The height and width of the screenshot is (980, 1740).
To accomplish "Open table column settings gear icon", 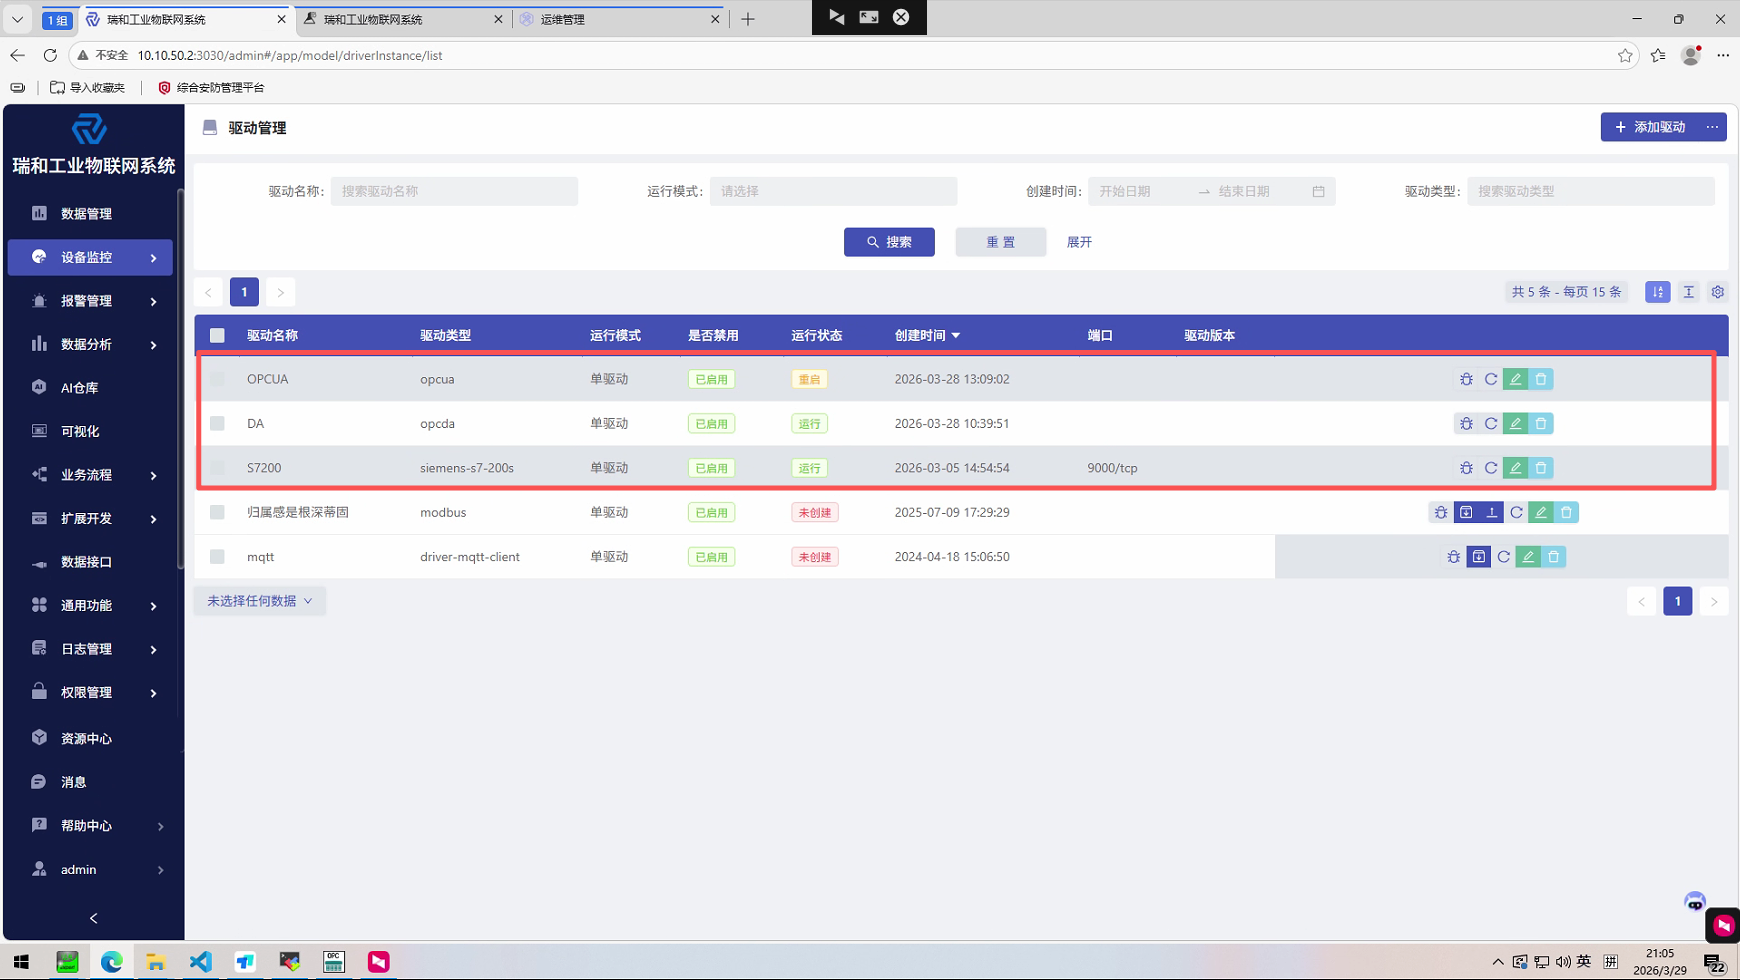I will pos(1718,292).
